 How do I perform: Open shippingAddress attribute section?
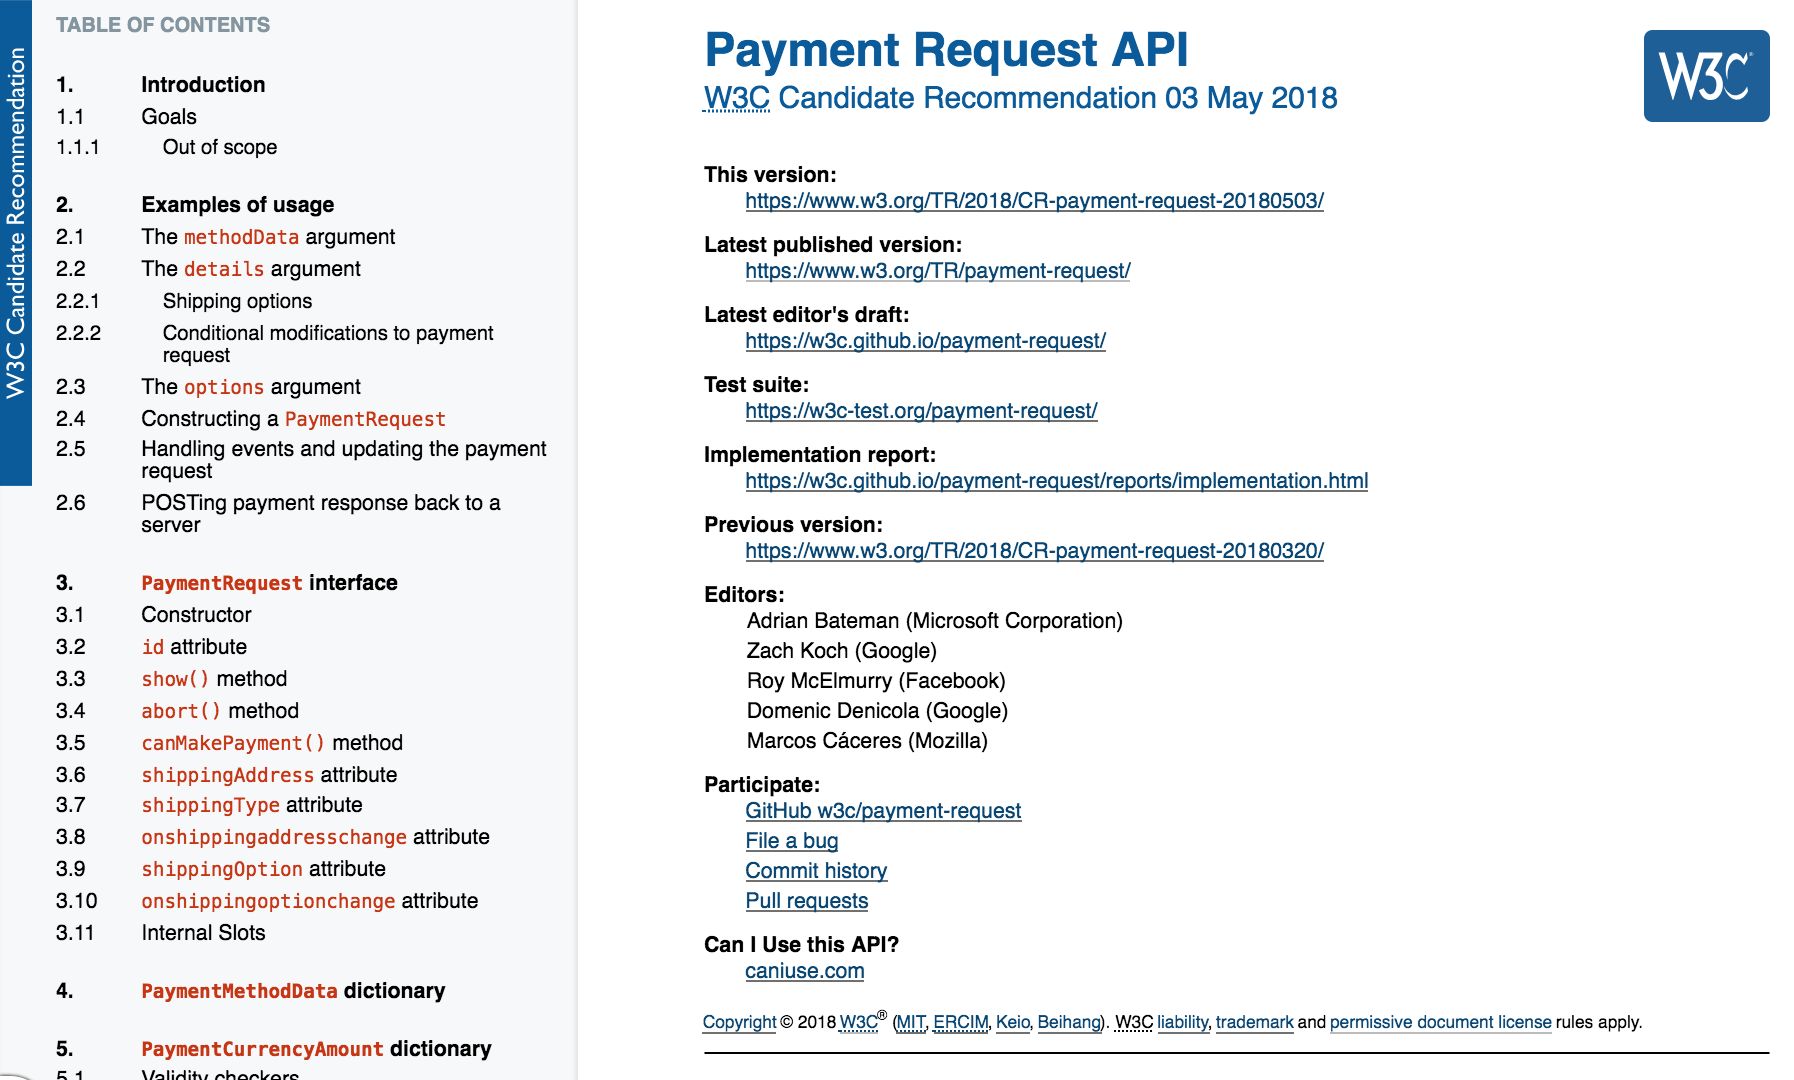tap(269, 775)
